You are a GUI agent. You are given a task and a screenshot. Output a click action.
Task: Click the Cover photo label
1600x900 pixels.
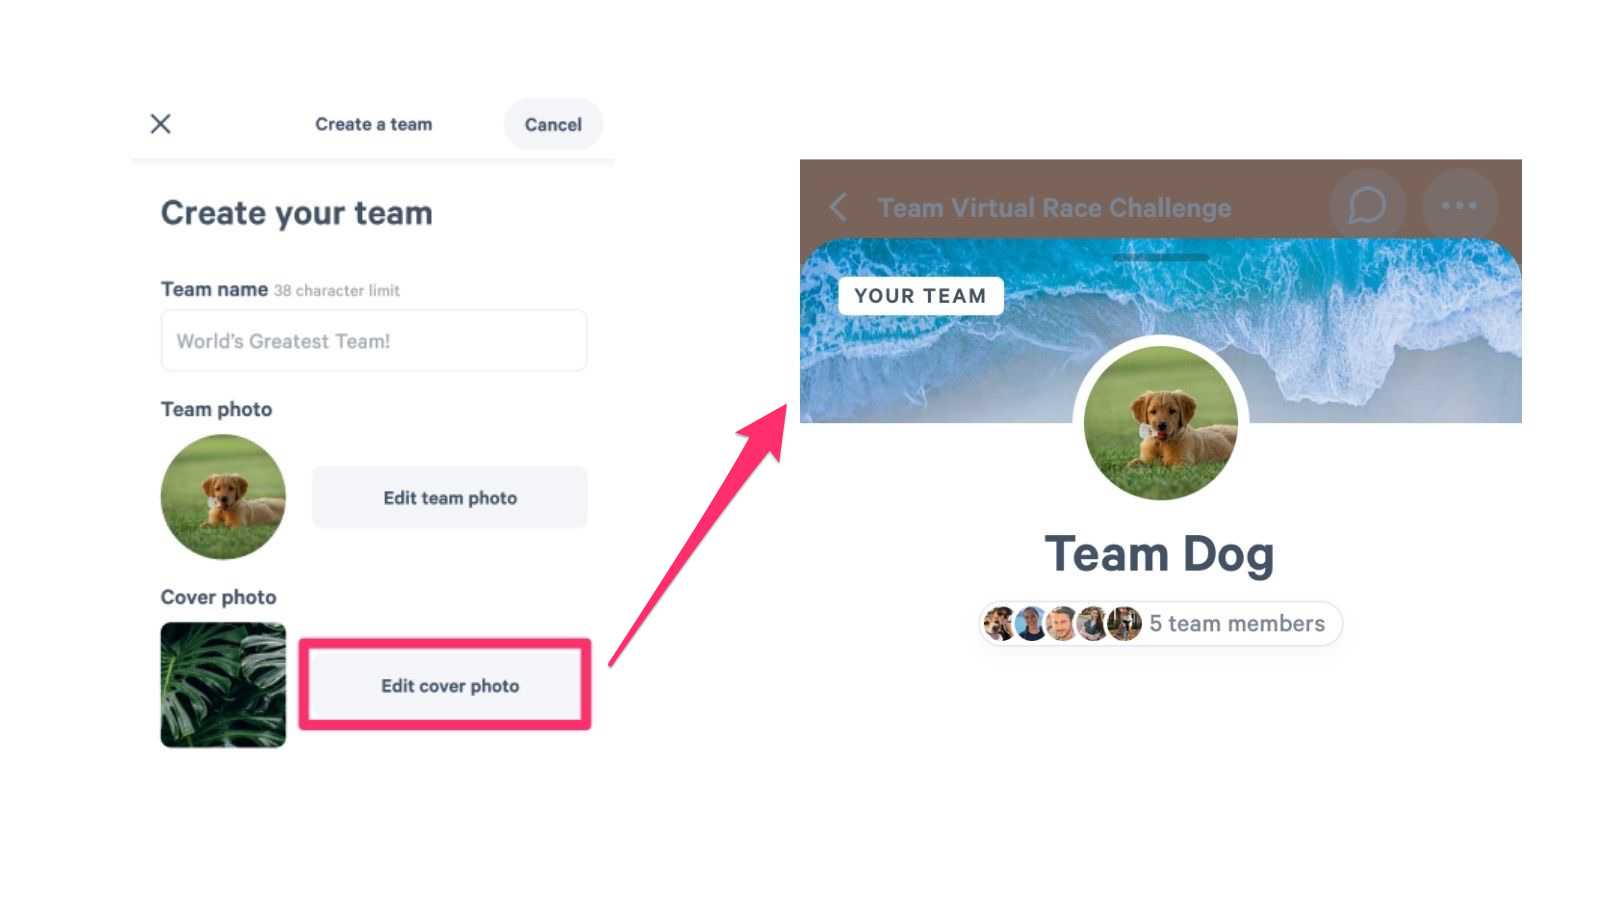point(219,597)
